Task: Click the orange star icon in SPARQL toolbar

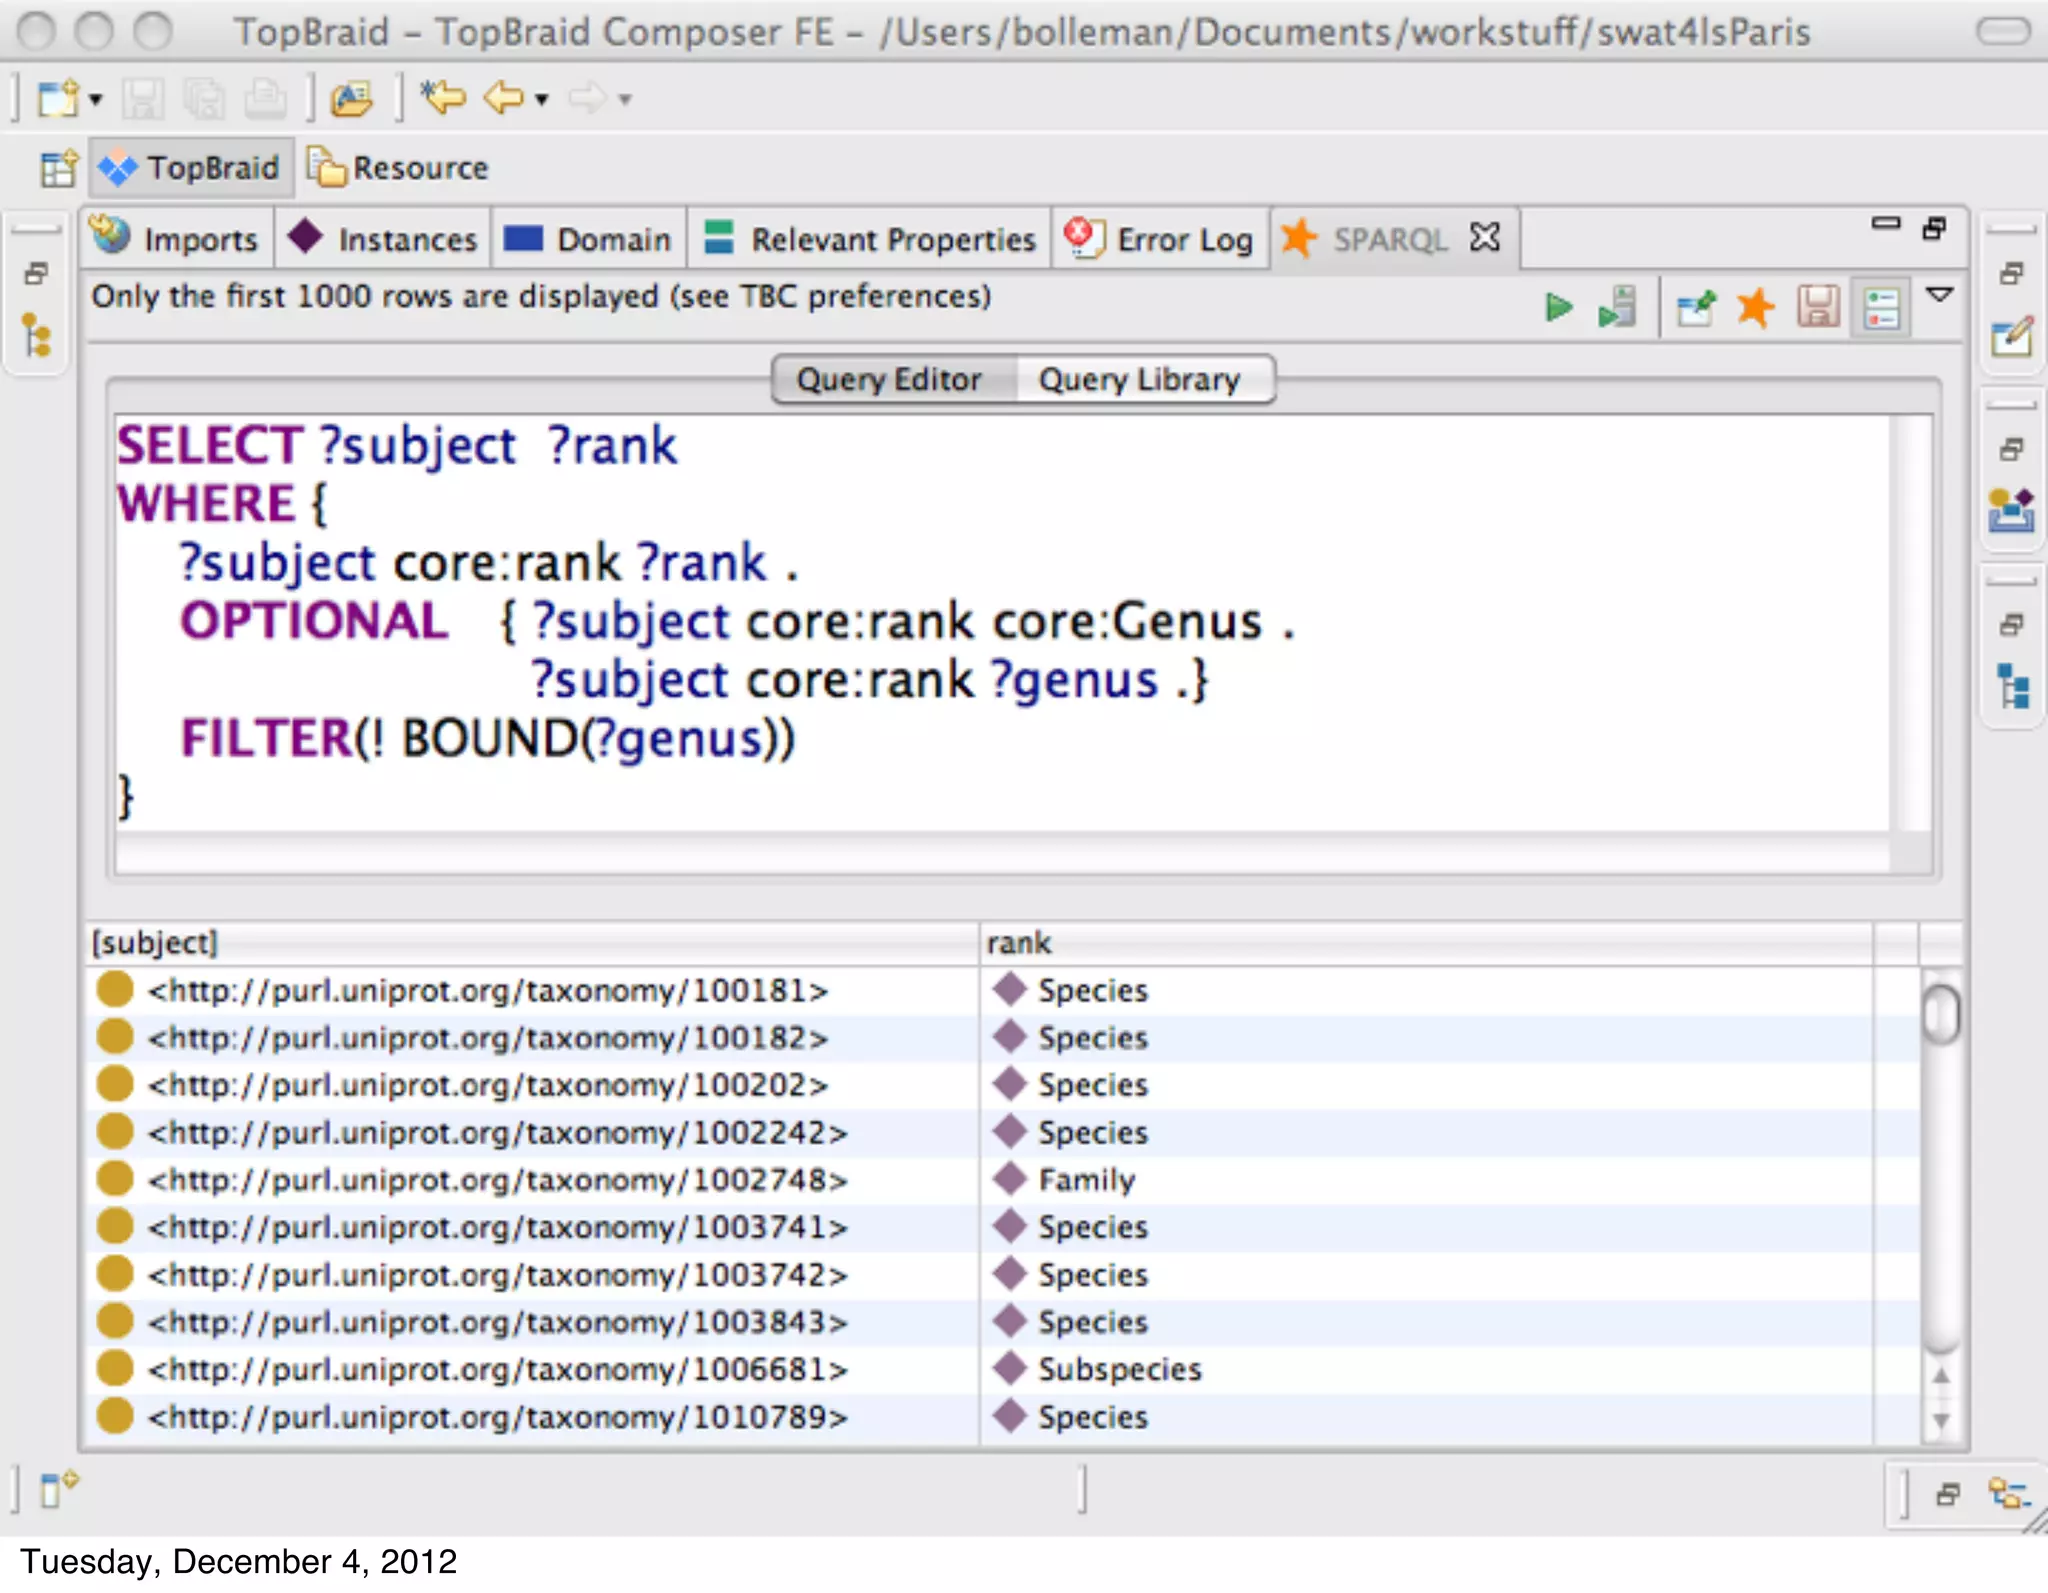Action: pyautogui.click(x=1754, y=307)
